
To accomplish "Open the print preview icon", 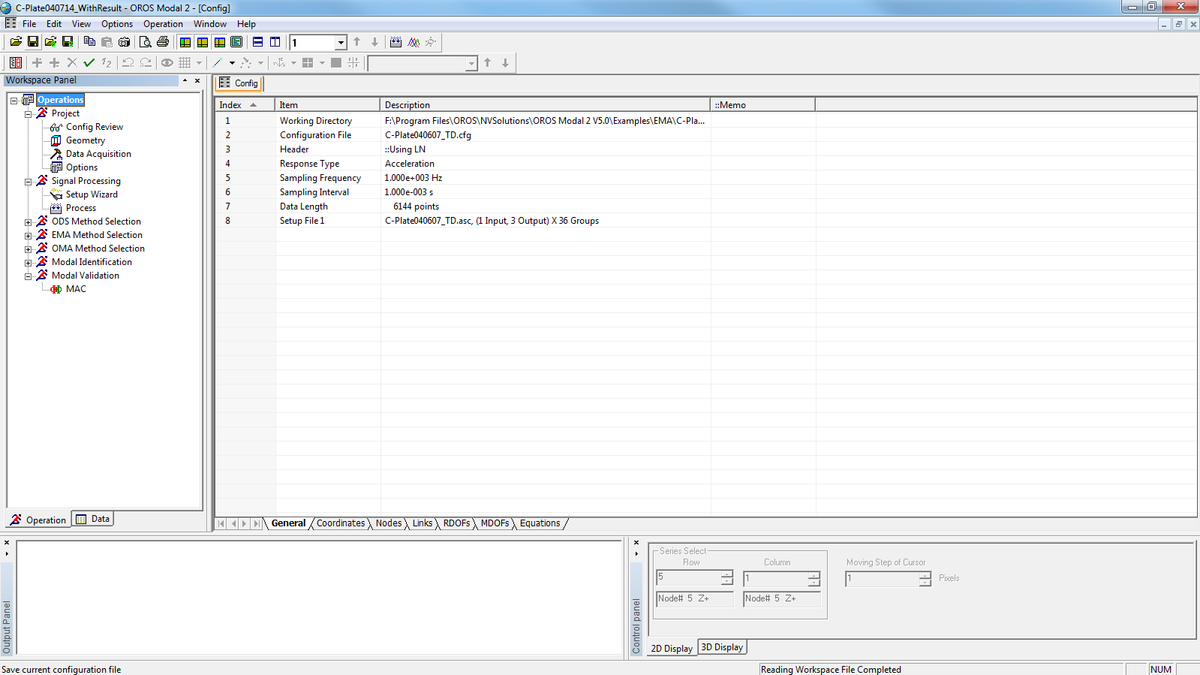I will 146,43.
